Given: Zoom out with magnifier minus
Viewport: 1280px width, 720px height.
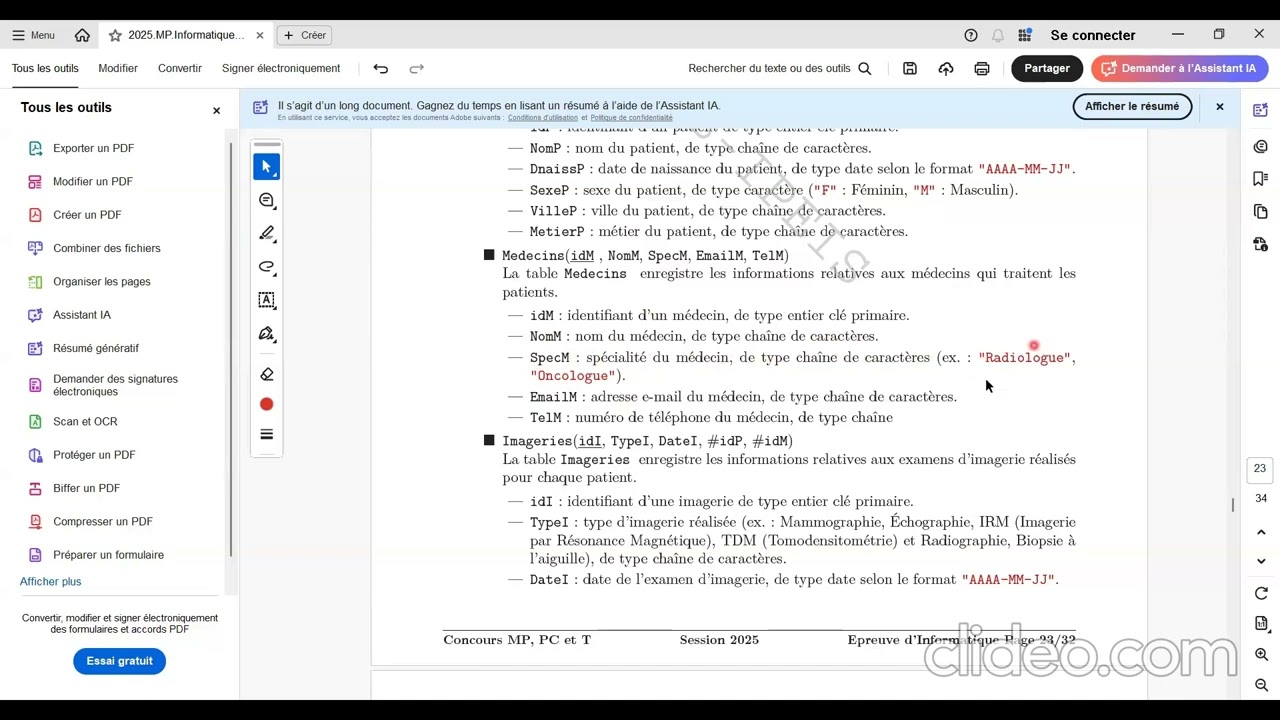Looking at the screenshot, I should point(1261,685).
